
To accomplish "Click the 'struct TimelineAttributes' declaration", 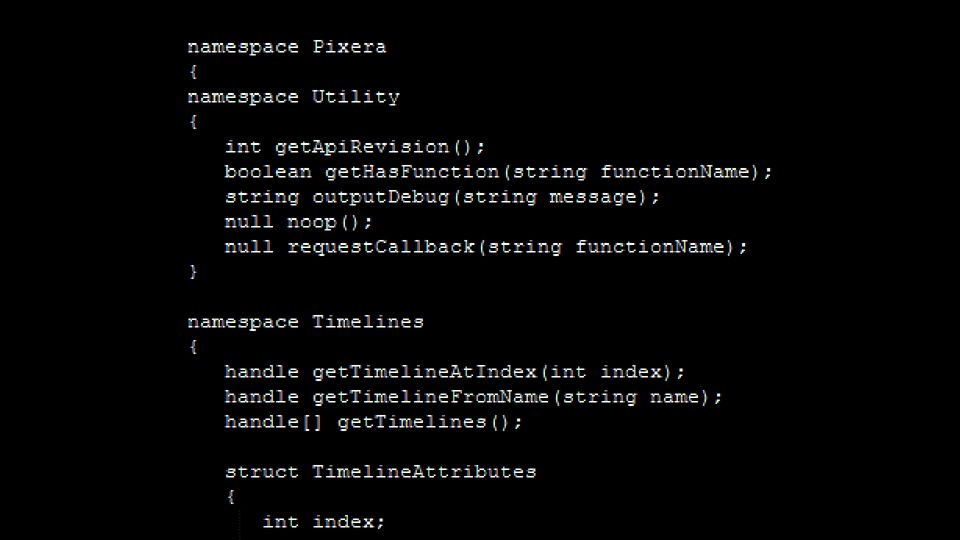I will [x=380, y=472].
